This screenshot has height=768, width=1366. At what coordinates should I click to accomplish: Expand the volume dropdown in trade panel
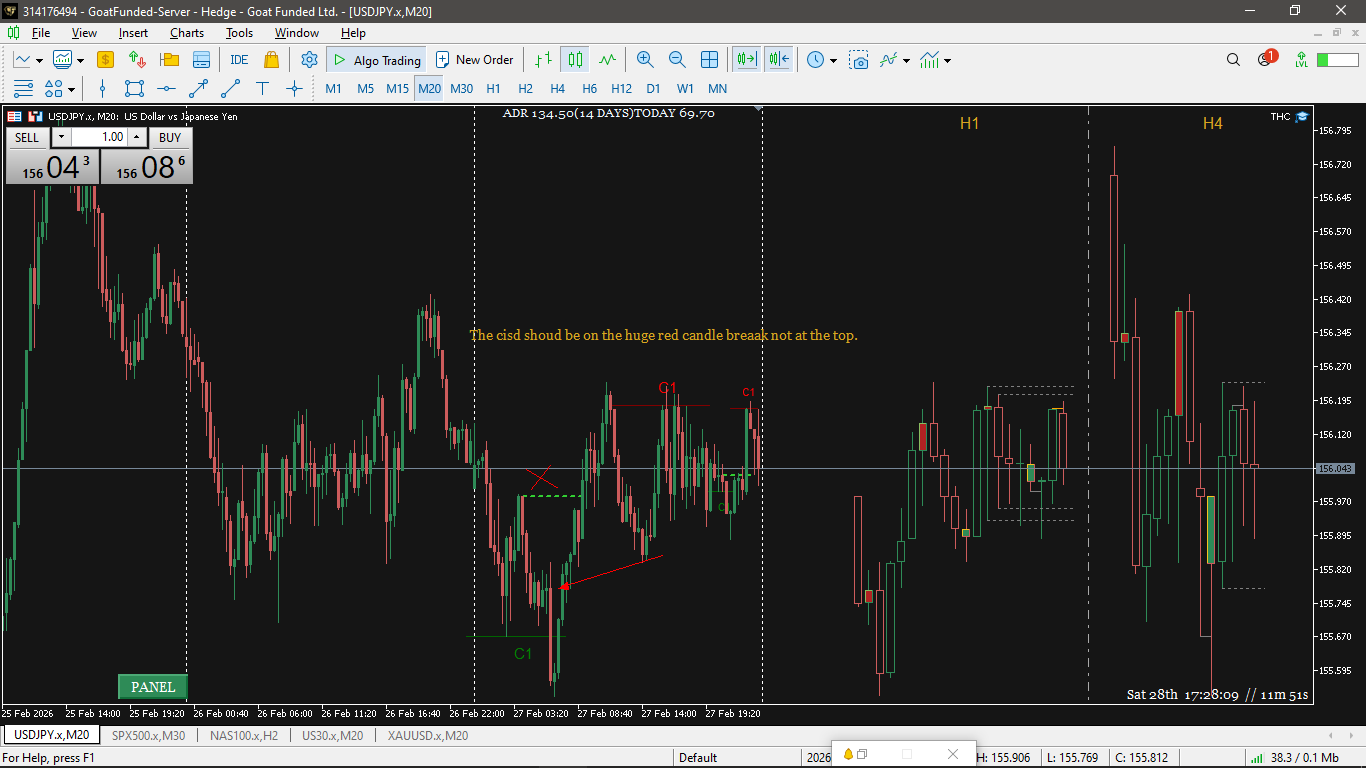(61, 137)
